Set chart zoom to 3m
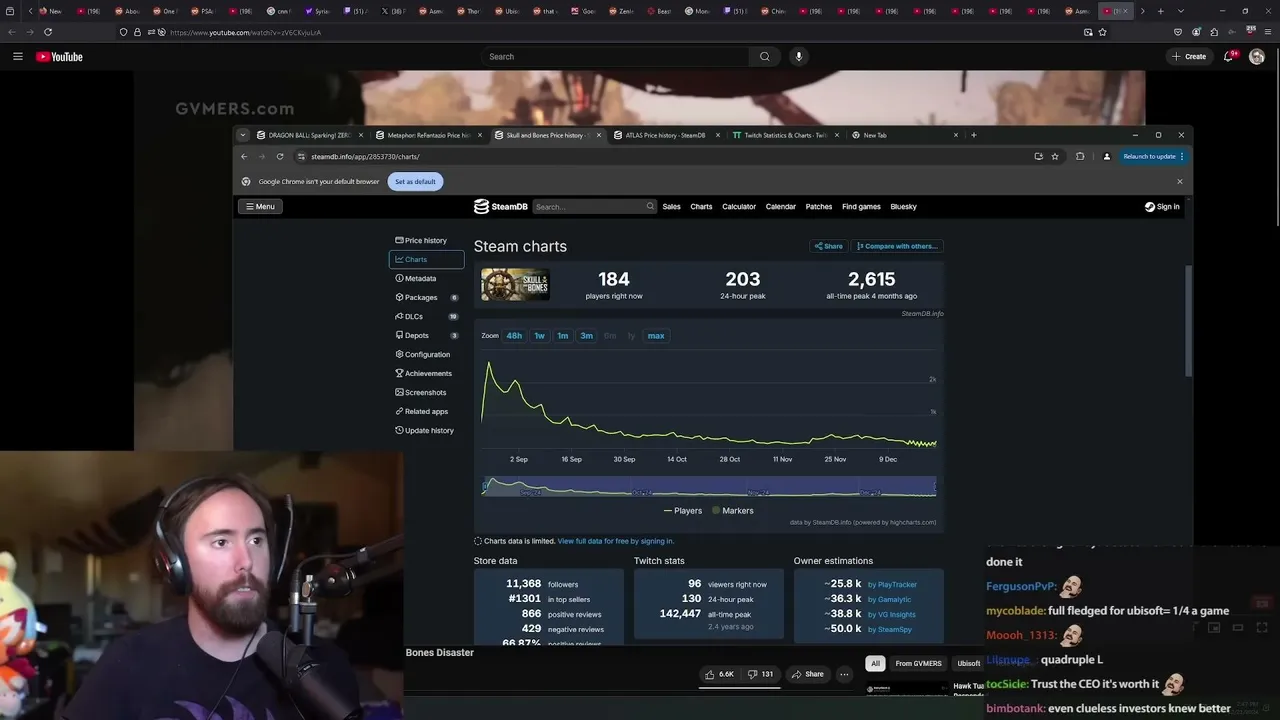Viewport: 1280px width, 720px height. (587, 336)
